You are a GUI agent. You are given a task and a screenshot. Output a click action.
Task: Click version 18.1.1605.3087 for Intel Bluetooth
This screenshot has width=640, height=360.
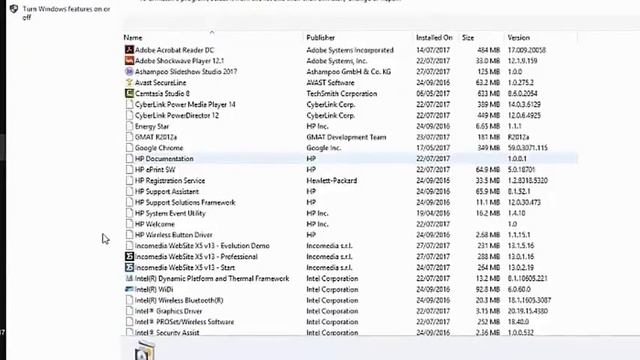point(529,300)
